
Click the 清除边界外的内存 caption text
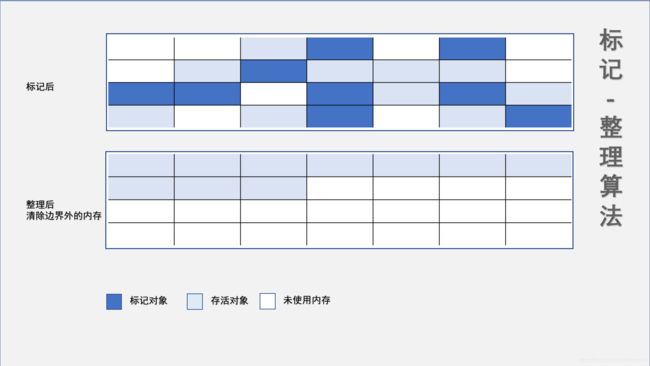[x=64, y=216]
